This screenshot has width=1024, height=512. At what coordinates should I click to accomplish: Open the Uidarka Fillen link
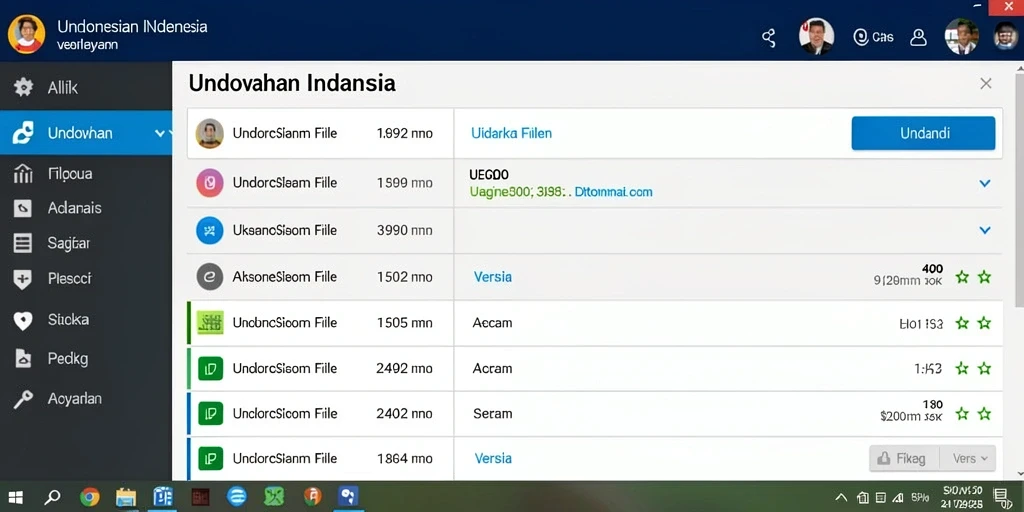(x=511, y=133)
